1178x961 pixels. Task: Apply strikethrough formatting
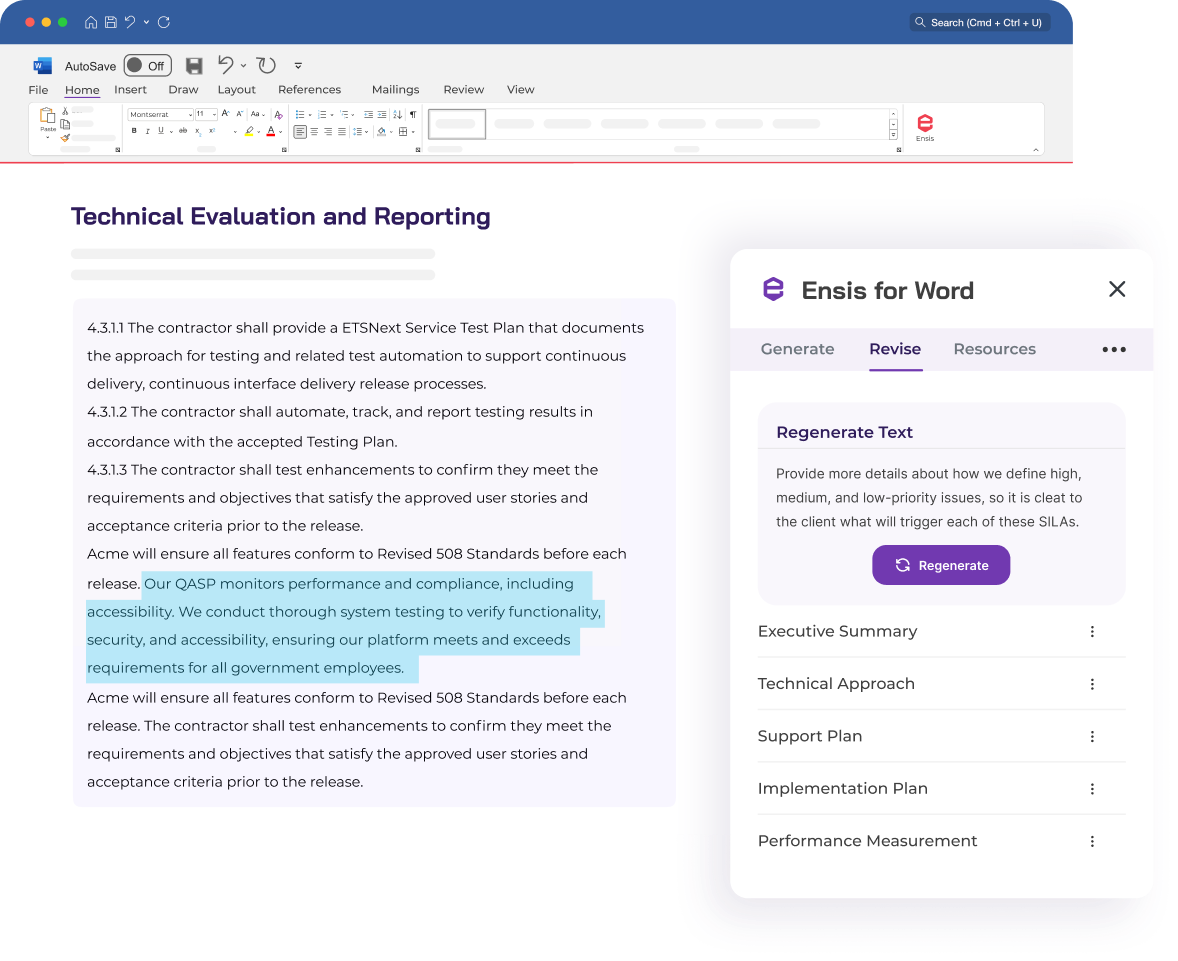183,131
